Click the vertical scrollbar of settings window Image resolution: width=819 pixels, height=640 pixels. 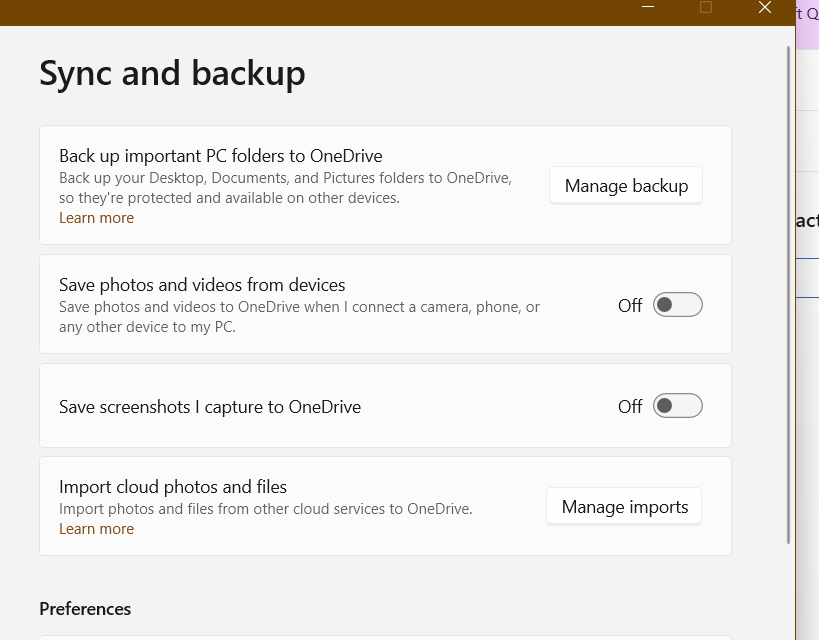tap(789, 295)
